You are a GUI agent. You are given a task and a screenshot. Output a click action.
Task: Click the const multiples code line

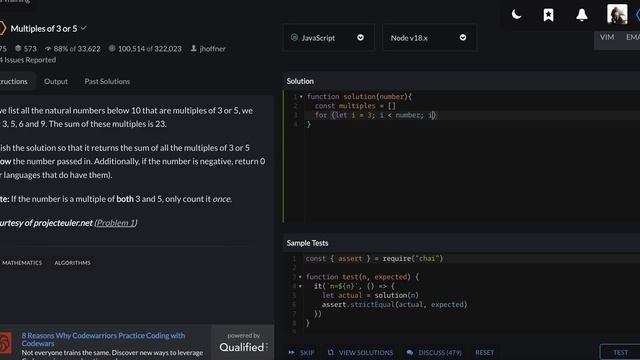click(x=355, y=106)
